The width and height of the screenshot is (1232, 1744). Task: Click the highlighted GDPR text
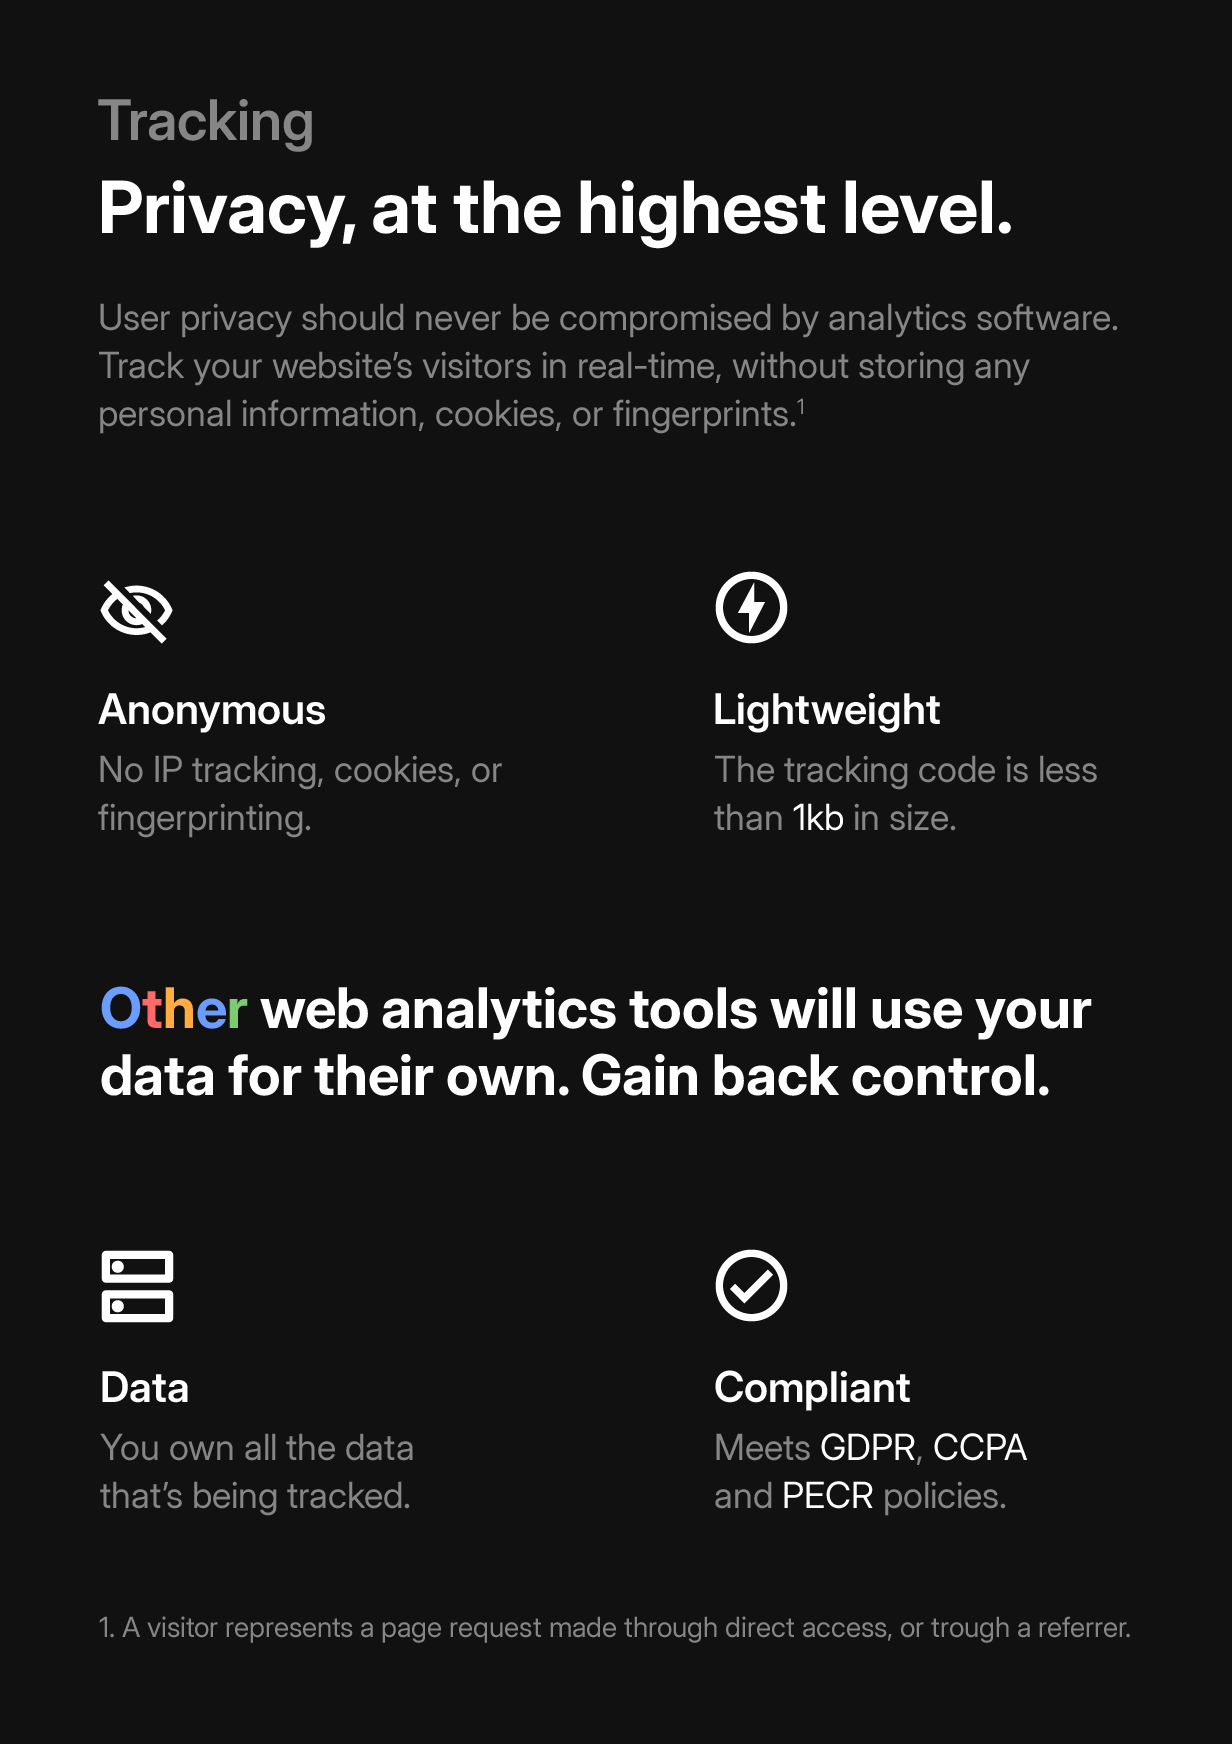[x=868, y=1448]
